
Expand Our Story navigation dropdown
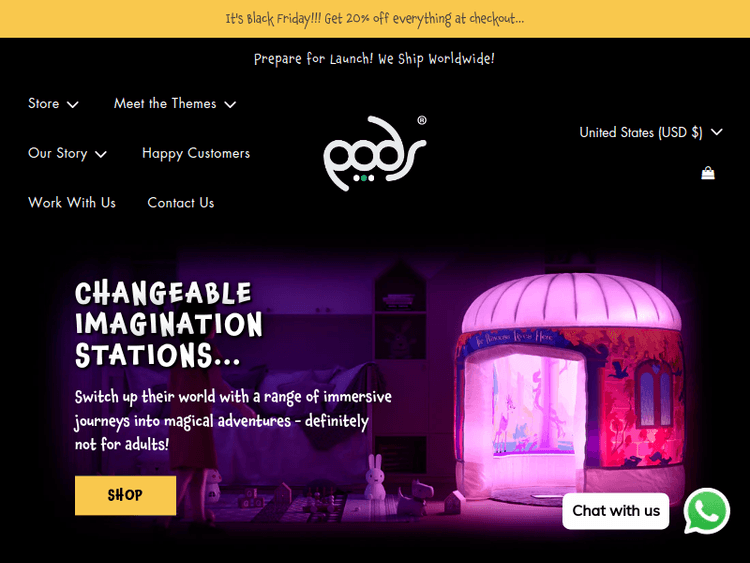(x=67, y=154)
